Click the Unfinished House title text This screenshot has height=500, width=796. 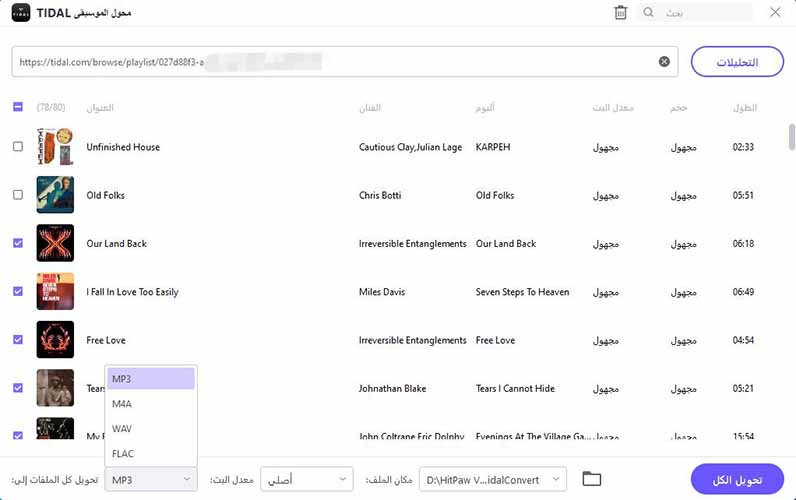point(123,147)
